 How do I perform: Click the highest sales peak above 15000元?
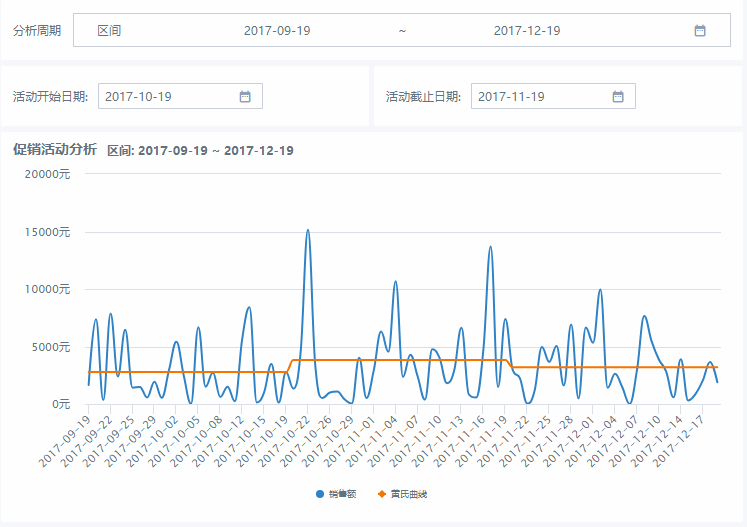click(308, 231)
